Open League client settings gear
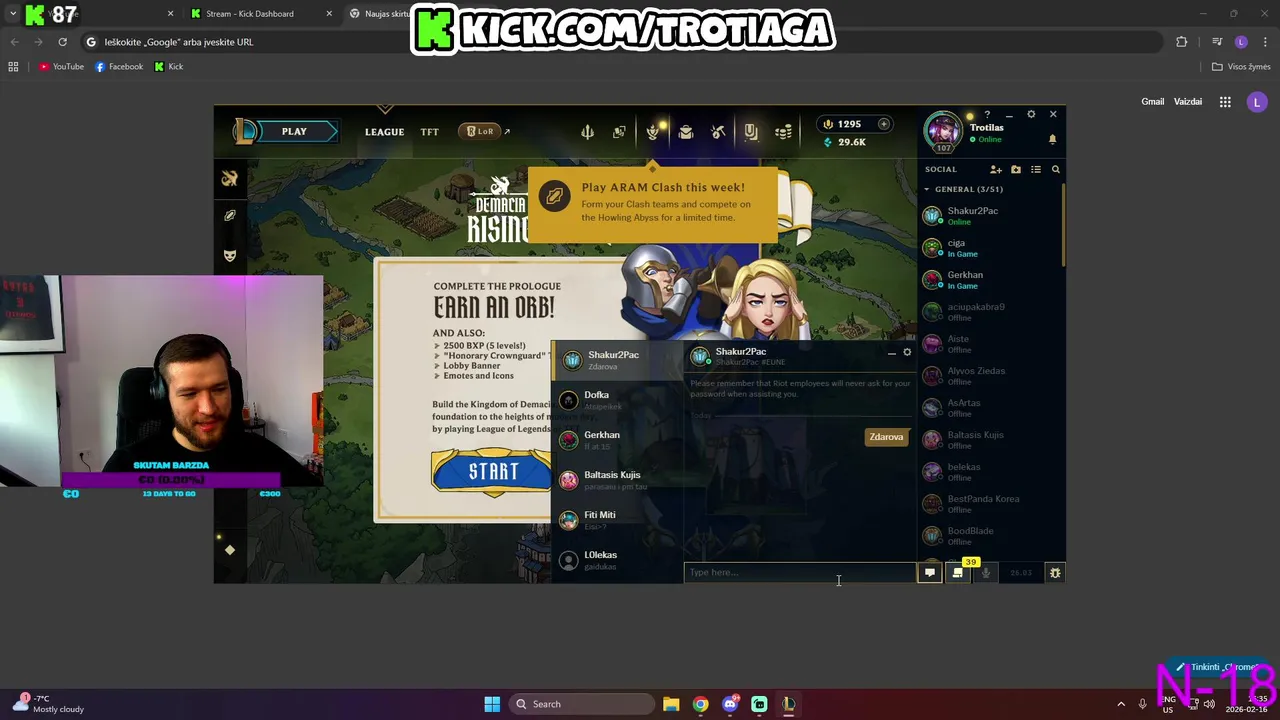1280x720 pixels. pos(1031,115)
